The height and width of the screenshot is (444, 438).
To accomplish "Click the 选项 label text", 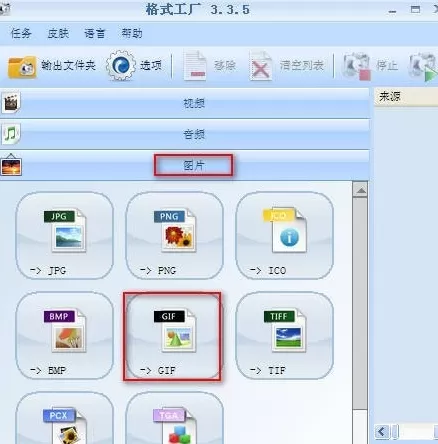I will pos(151,65).
